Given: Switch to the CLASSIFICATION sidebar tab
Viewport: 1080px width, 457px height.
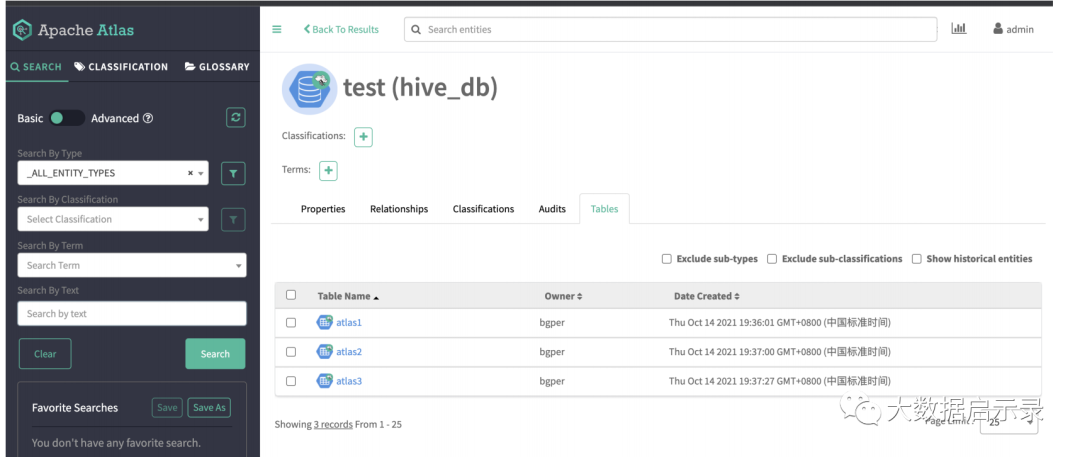Looking at the screenshot, I should (x=121, y=67).
